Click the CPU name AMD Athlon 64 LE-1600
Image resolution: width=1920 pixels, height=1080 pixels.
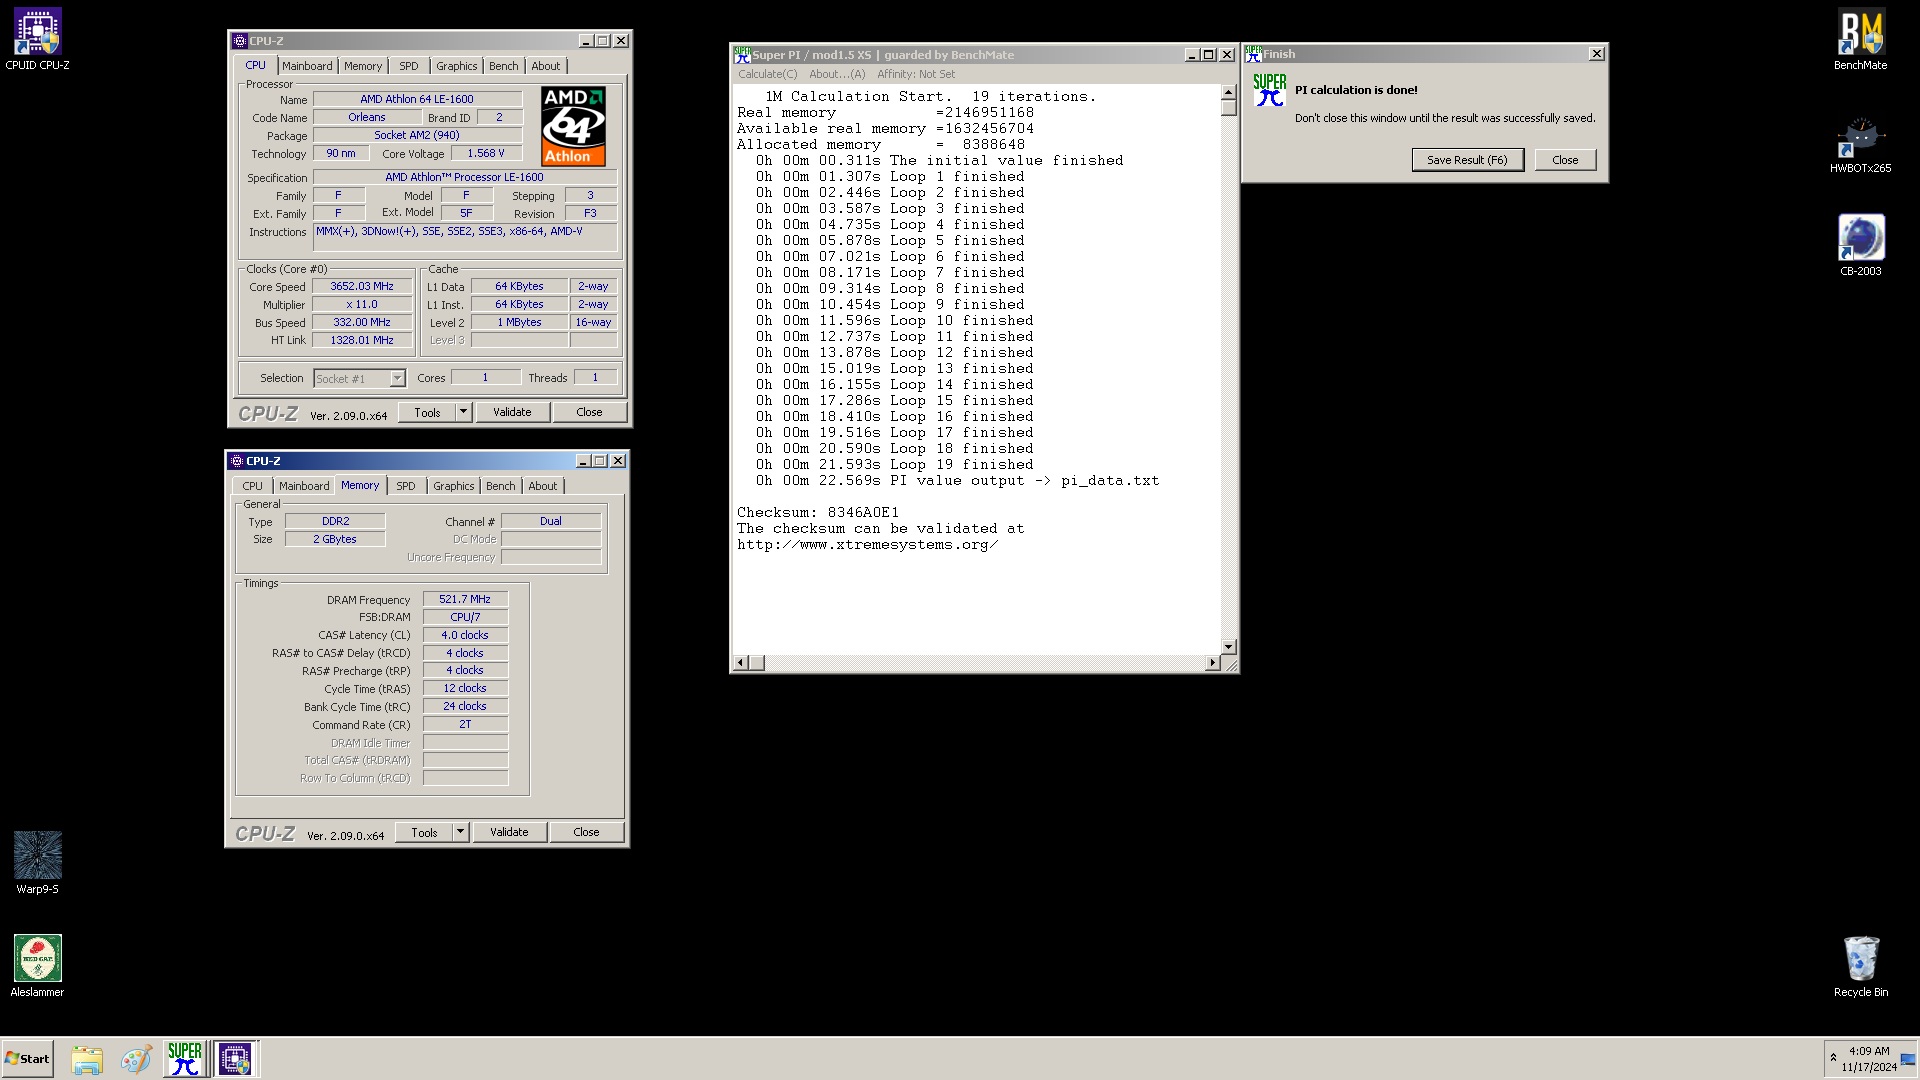pyautogui.click(x=417, y=99)
